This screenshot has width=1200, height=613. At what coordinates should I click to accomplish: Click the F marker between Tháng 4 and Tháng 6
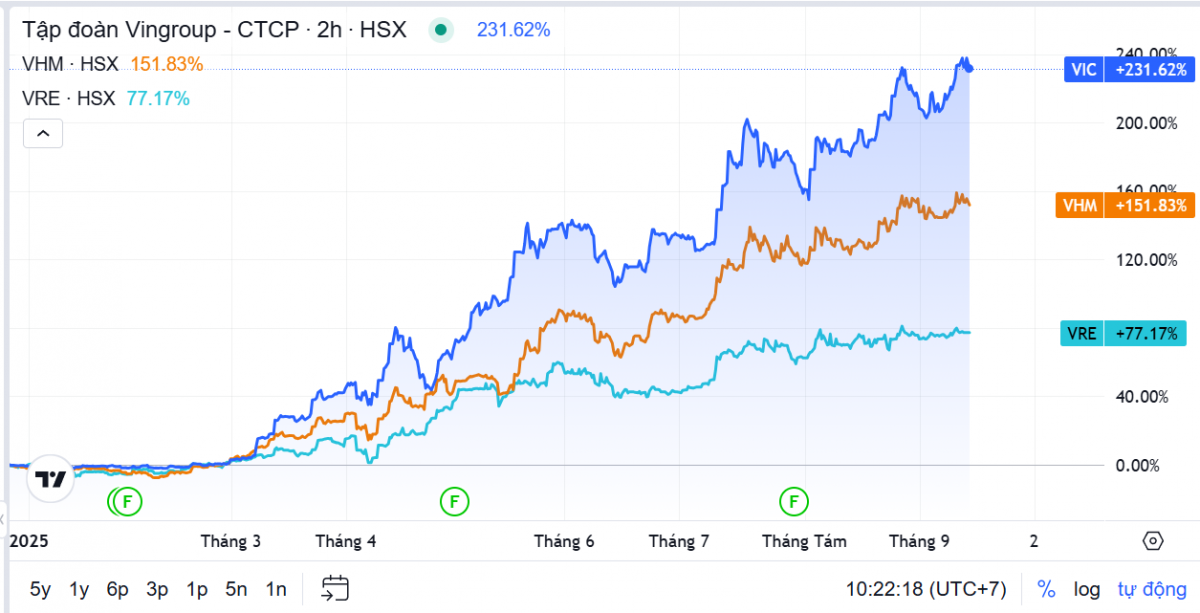pyautogui.click(x=454, y=500)
